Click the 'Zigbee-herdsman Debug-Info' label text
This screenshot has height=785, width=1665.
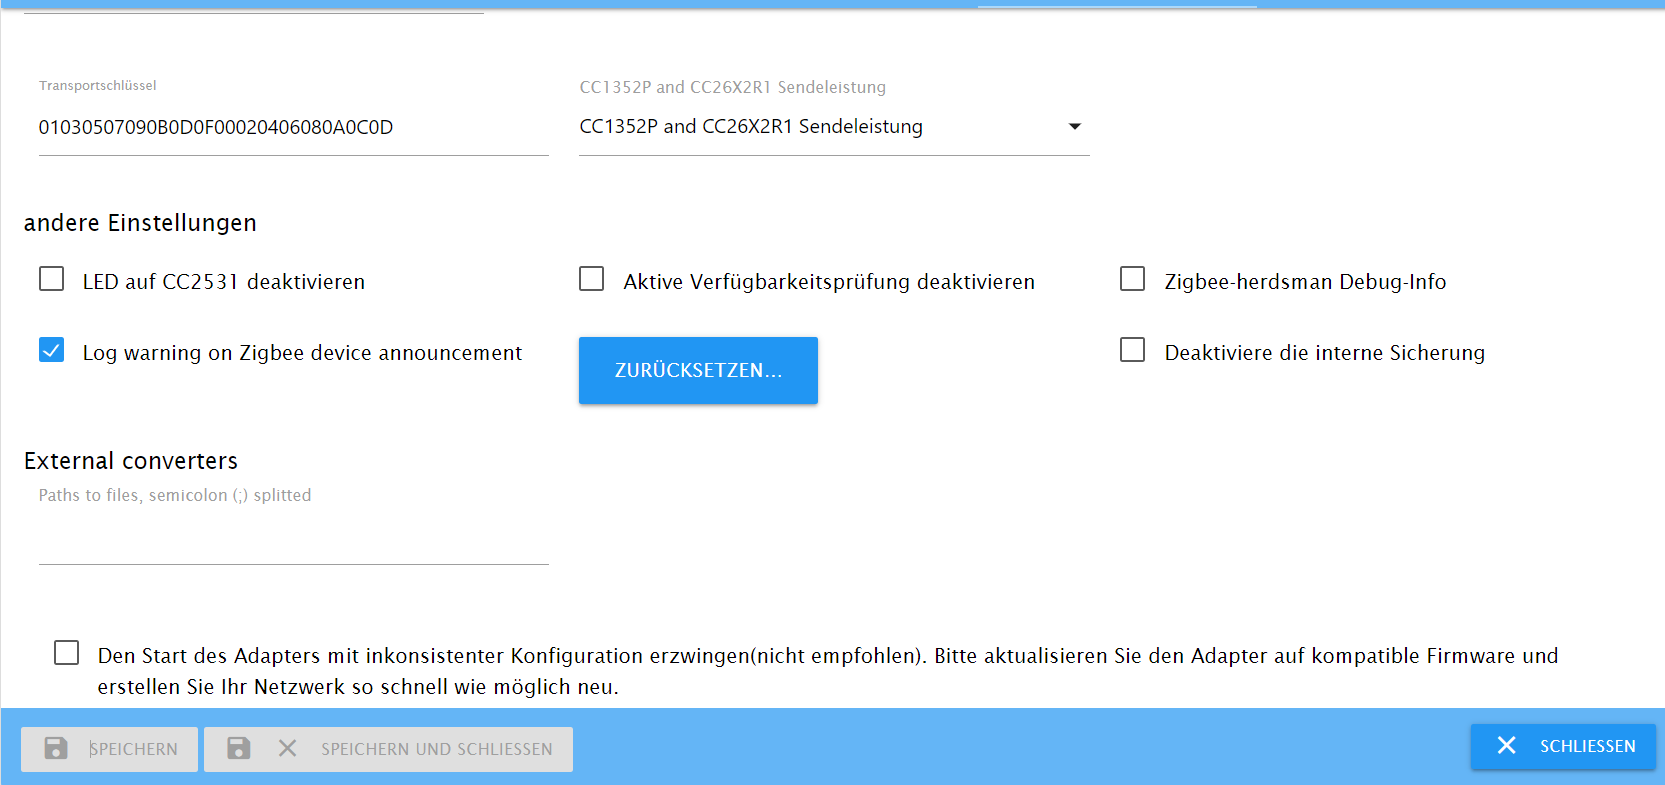(1305, 282)
